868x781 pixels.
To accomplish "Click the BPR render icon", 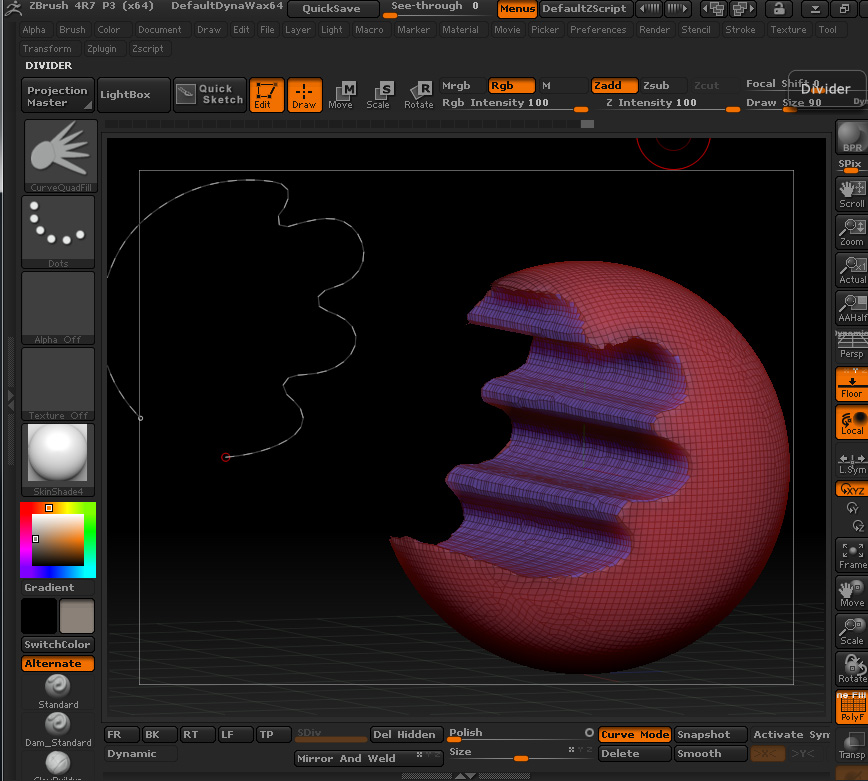I will click(851, 137).
